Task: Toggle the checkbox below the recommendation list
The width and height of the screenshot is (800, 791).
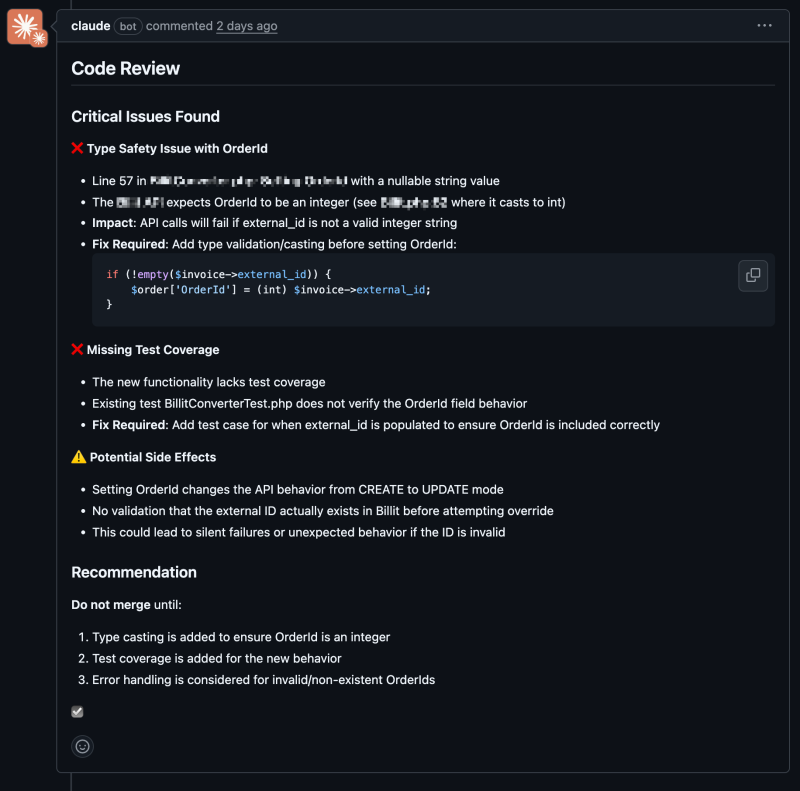Action: pos(77,712)
